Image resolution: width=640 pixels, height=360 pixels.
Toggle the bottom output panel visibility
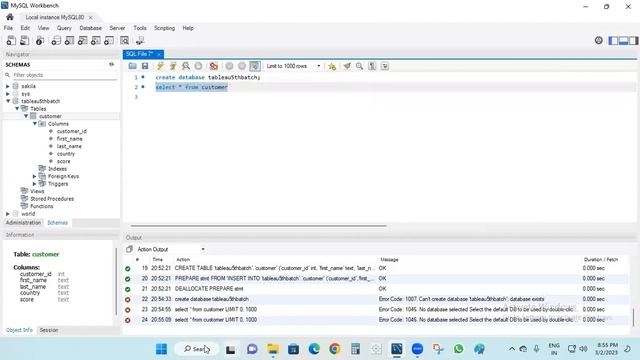pos(623,40)
